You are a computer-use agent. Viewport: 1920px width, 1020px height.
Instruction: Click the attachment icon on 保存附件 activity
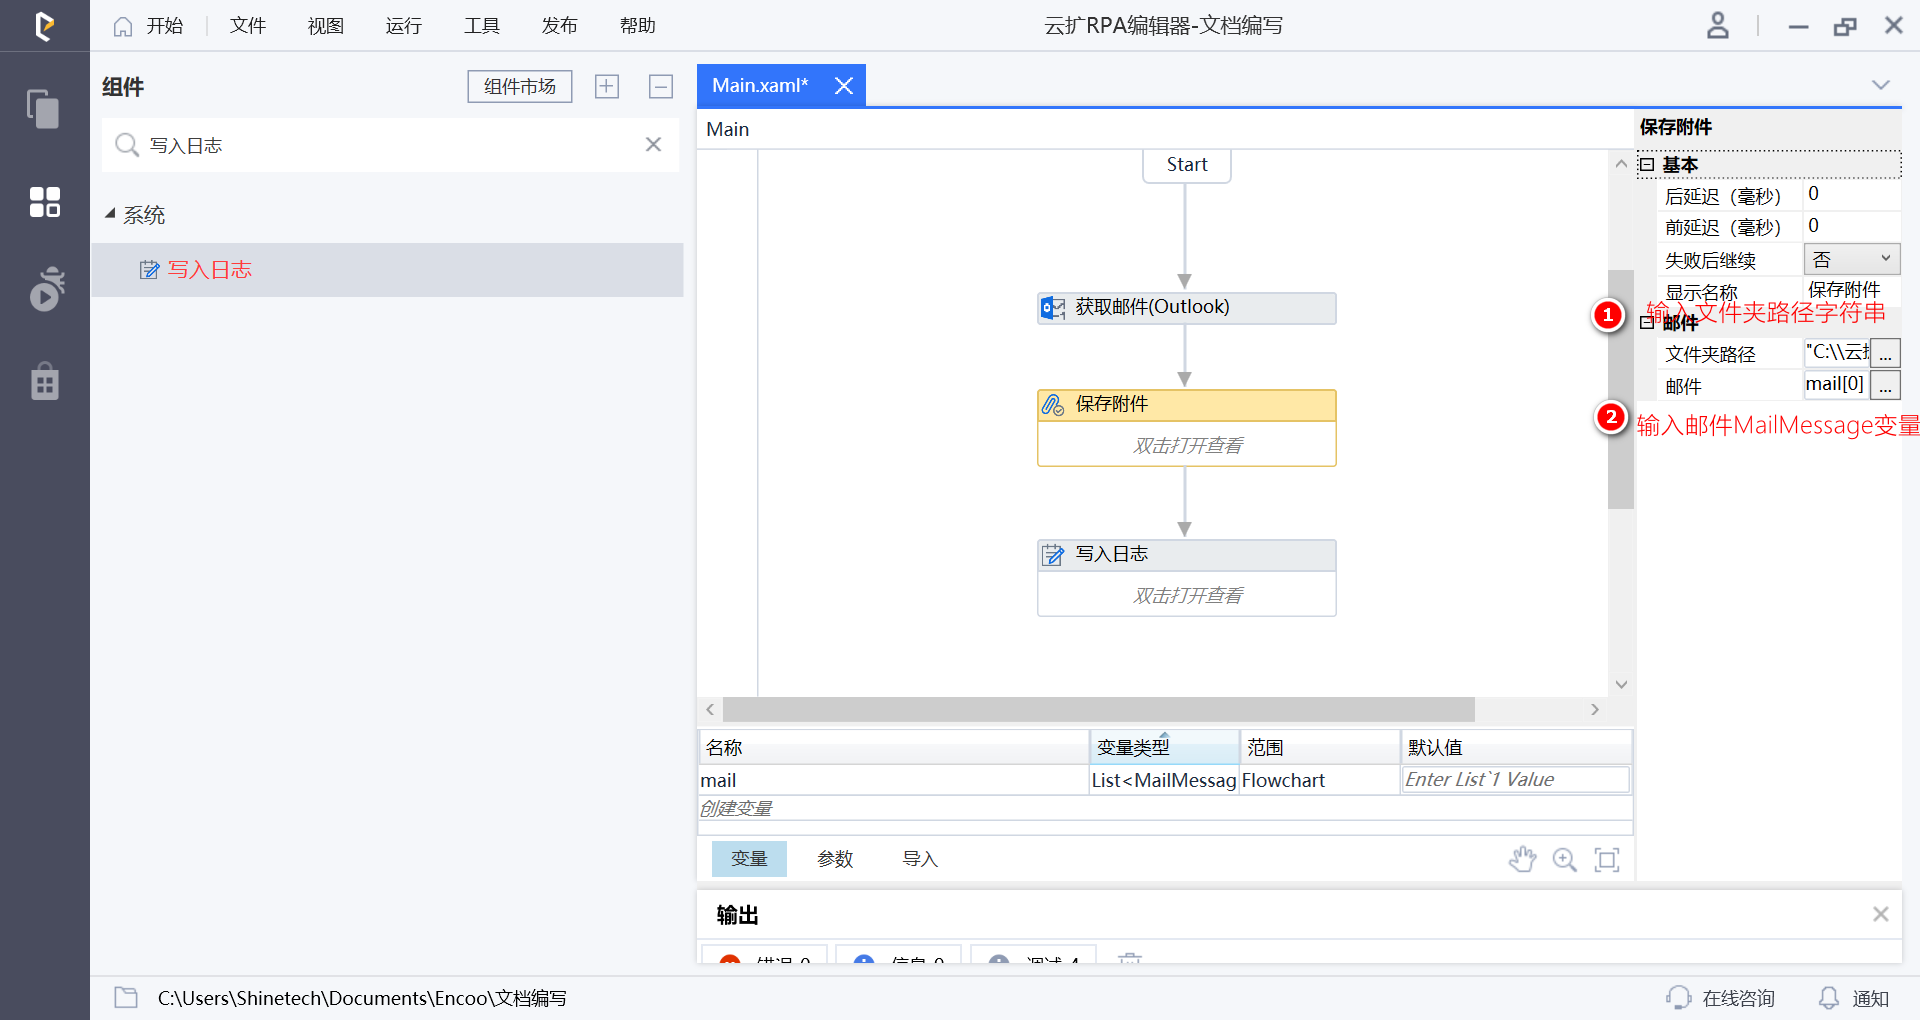1053,405
